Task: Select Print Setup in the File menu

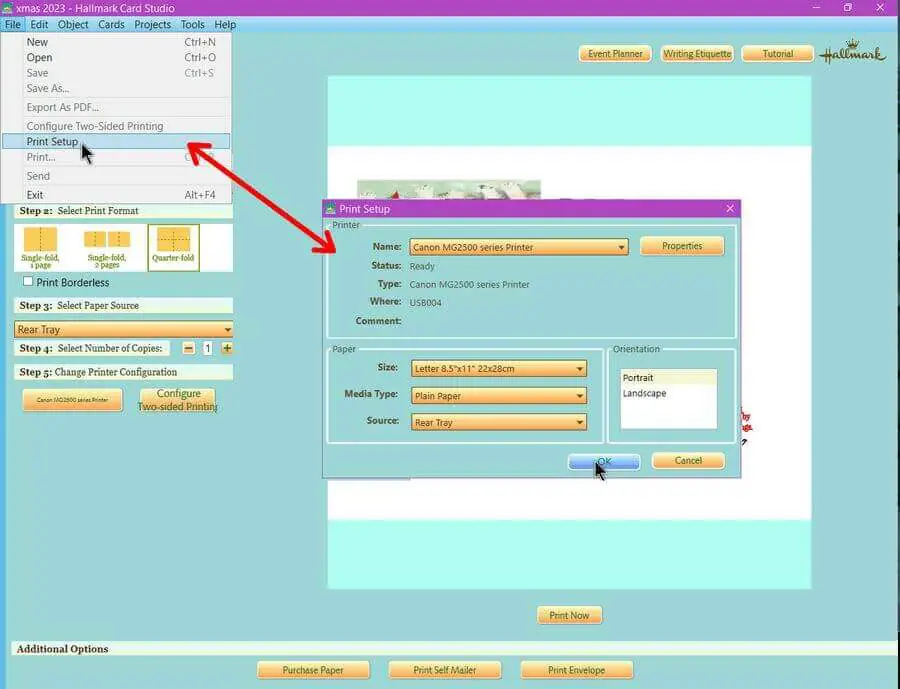Action: pyautogui.click(x=116, y=141)
